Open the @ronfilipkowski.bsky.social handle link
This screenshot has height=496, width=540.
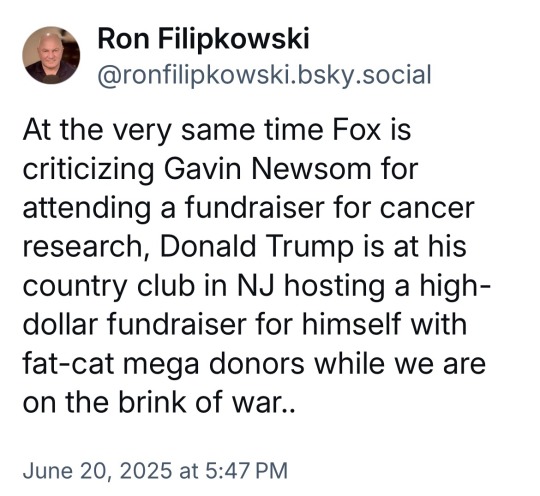[264, 75]
